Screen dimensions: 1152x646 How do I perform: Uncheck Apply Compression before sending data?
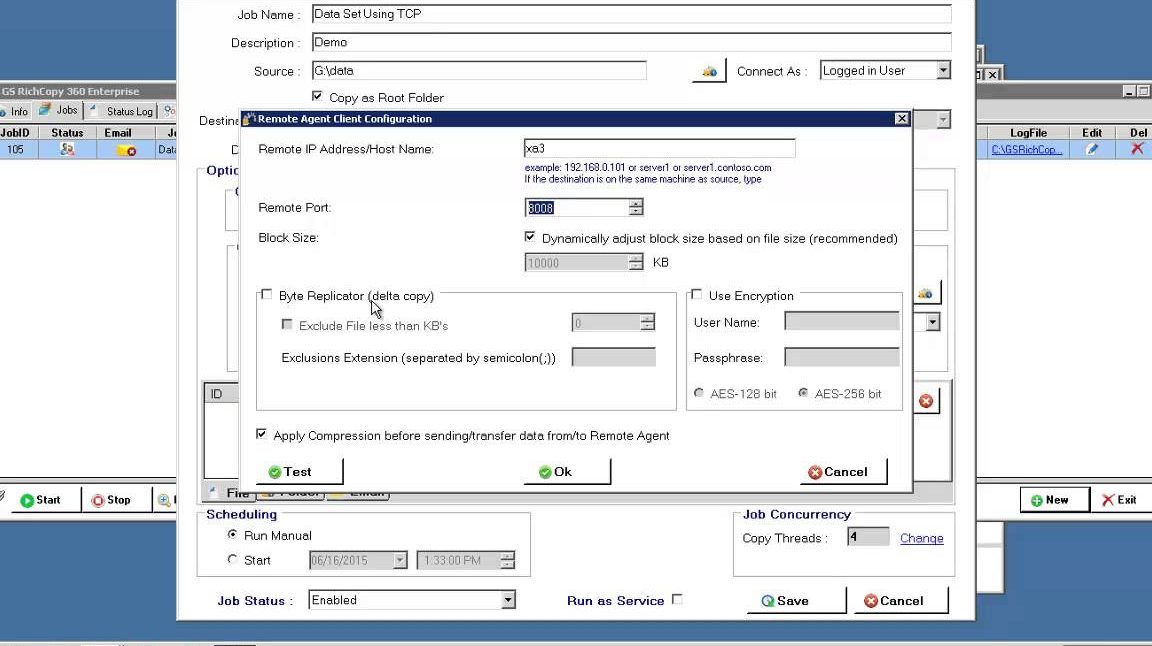(262, 435)
